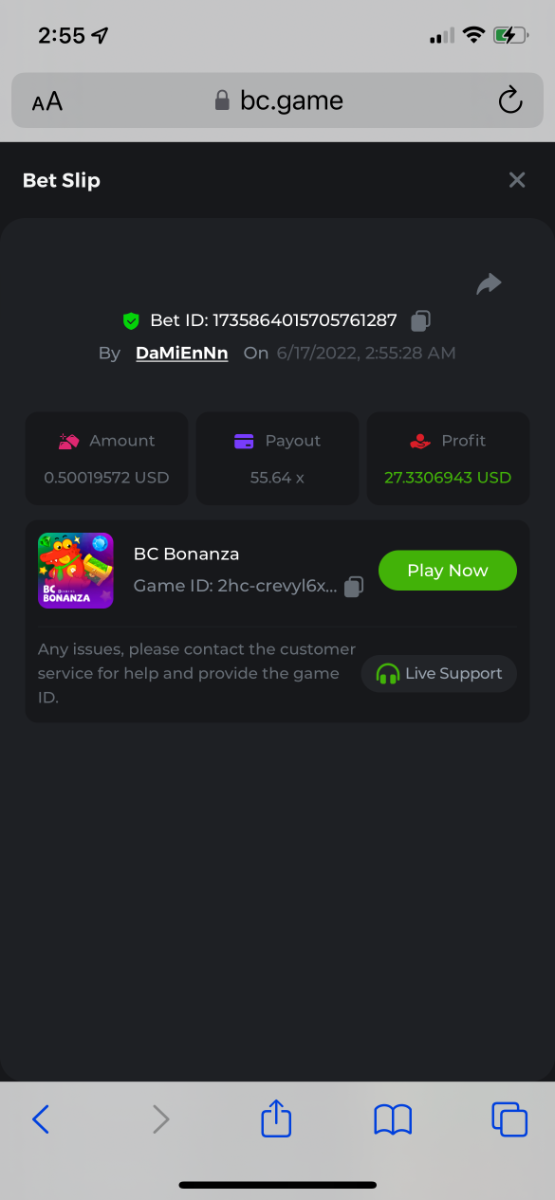Open the BC Bonanza game thumbnail
The width and height of the screenshot is (555, 1200).
76,570
